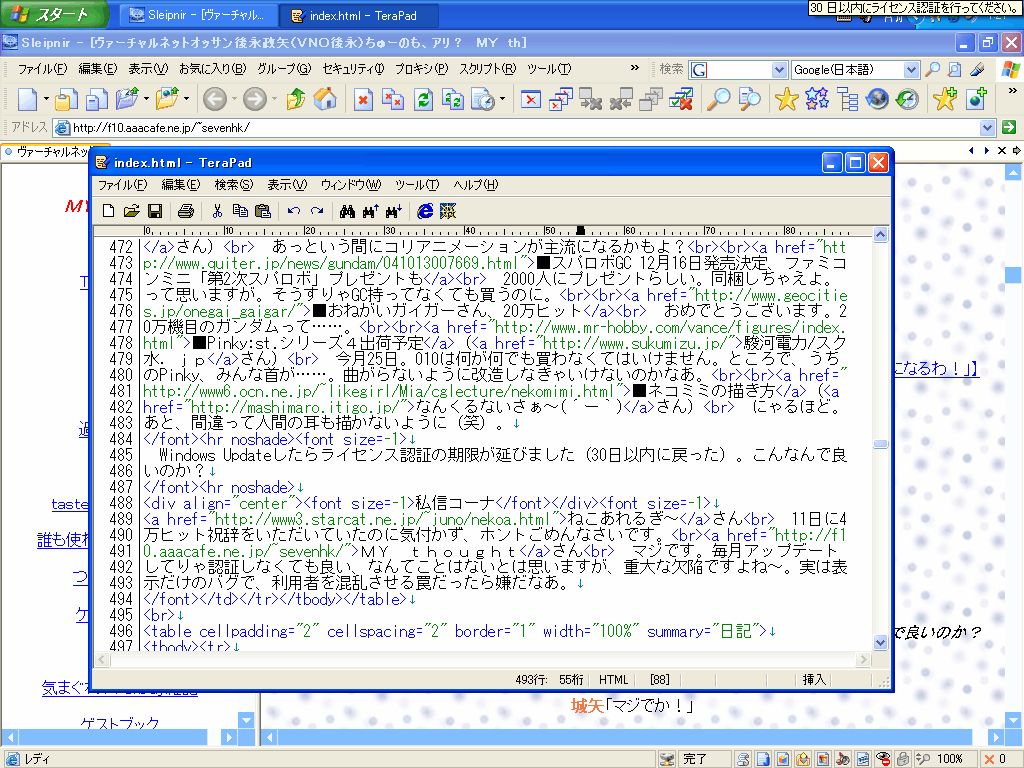Select the Cut scissors icon in TeraPad

pyautogui.click(x=216, y=211)
